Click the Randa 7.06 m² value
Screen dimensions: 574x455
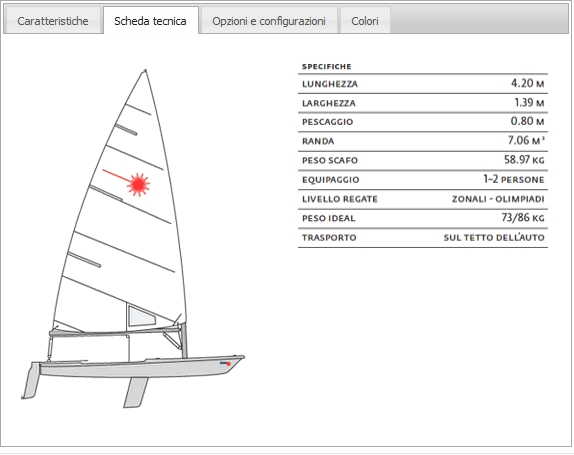point(526,141)
